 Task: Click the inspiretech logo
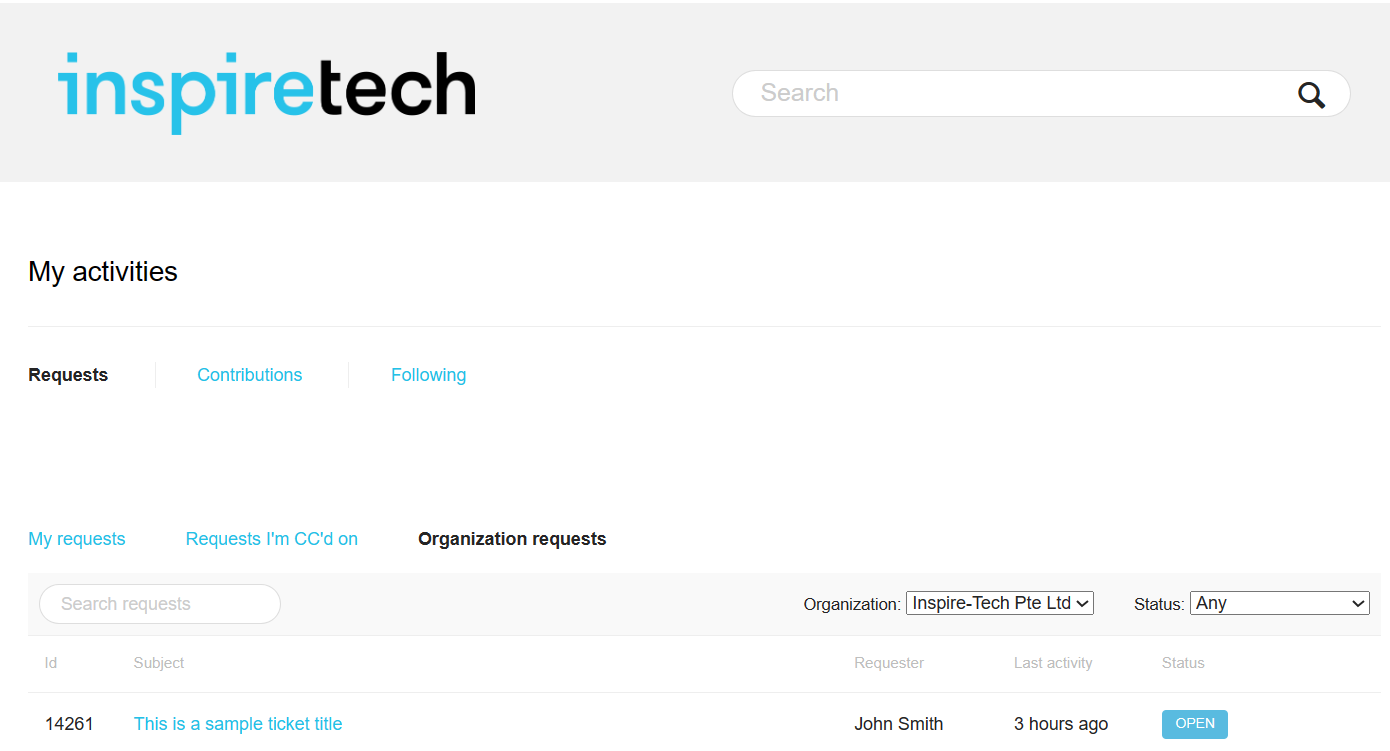267,91
